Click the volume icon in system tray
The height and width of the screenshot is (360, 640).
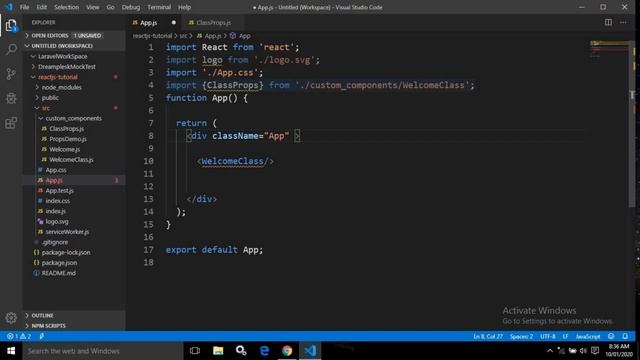click(x=584, y=351)
